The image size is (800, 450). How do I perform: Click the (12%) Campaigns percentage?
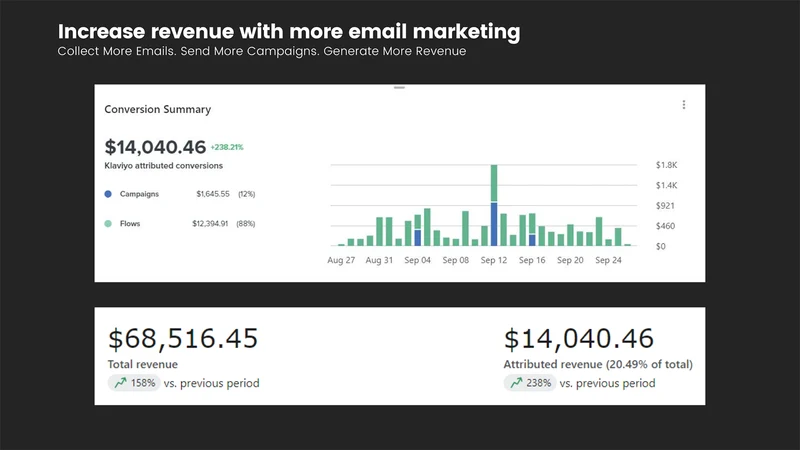246,194
